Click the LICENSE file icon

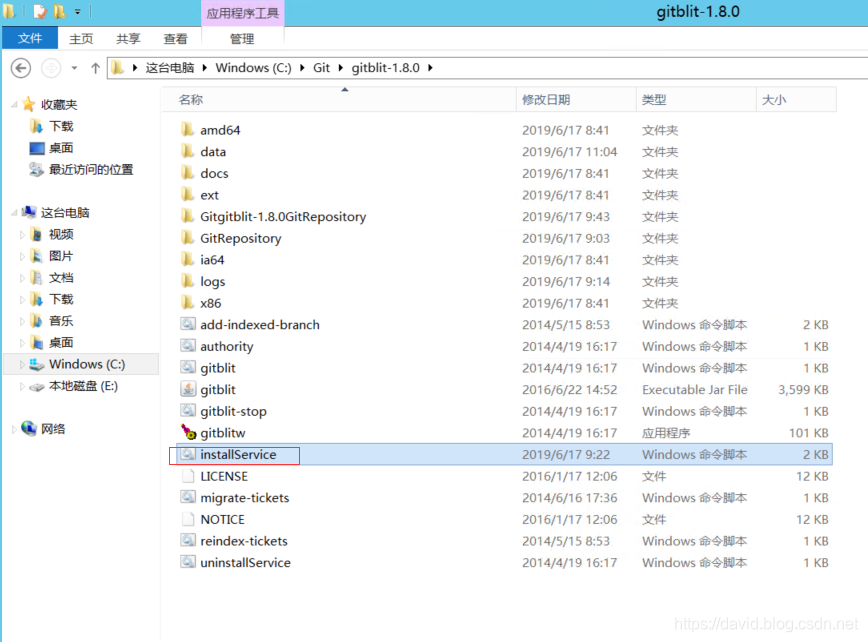point(188,476)
